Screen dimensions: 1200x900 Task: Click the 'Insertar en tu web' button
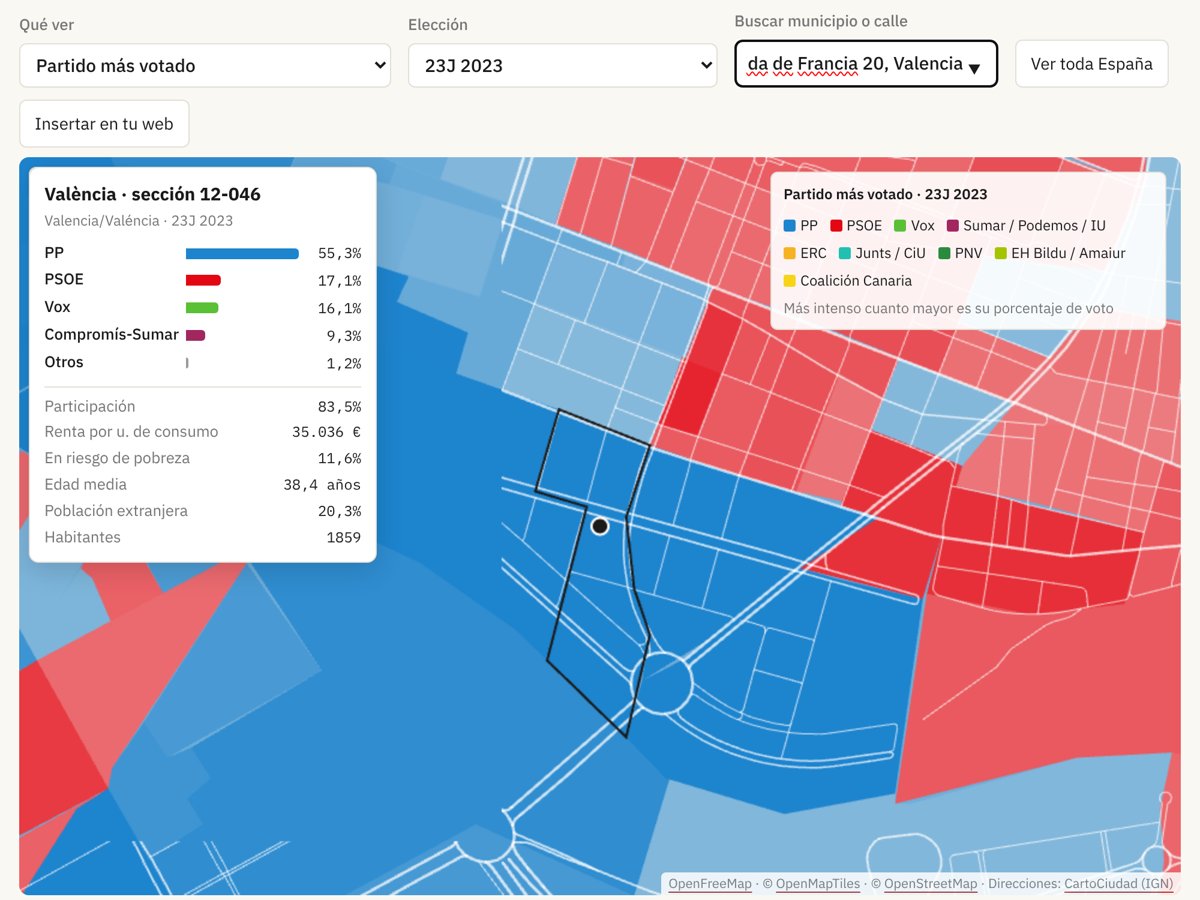pyautogui.click(x=104, y=124)
